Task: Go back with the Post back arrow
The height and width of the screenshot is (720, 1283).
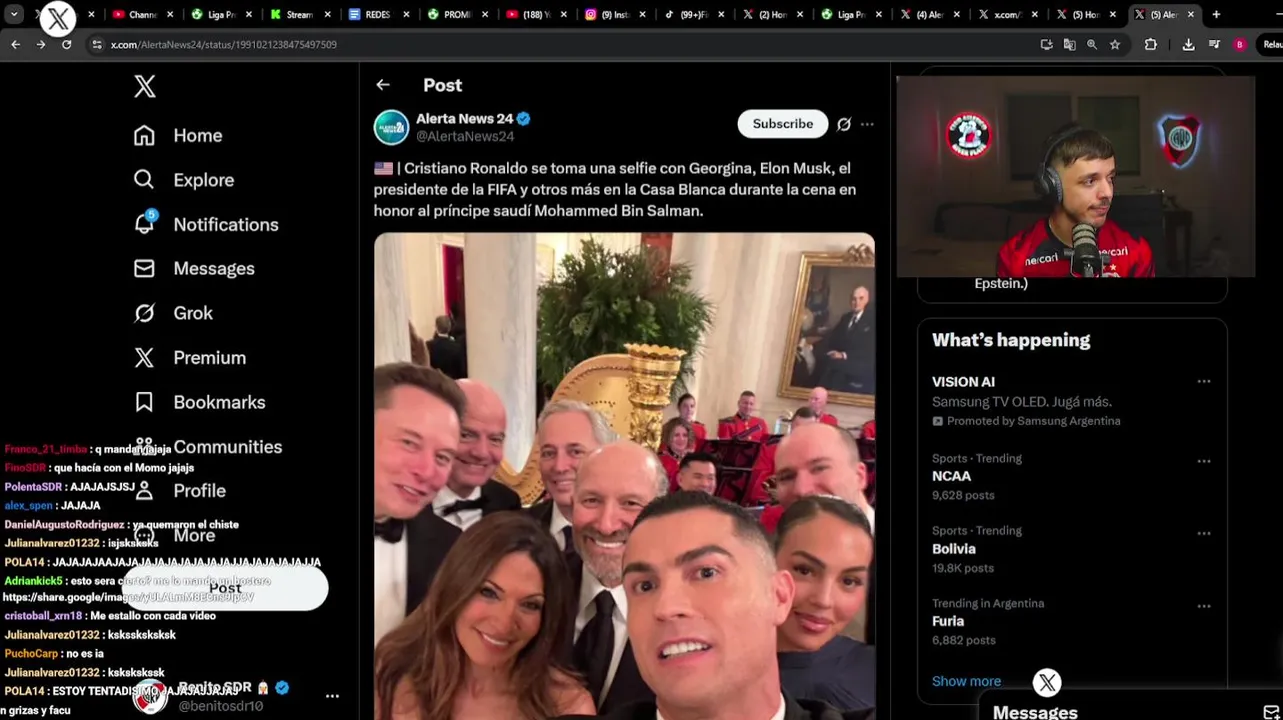Action: [x=383, y=85]
